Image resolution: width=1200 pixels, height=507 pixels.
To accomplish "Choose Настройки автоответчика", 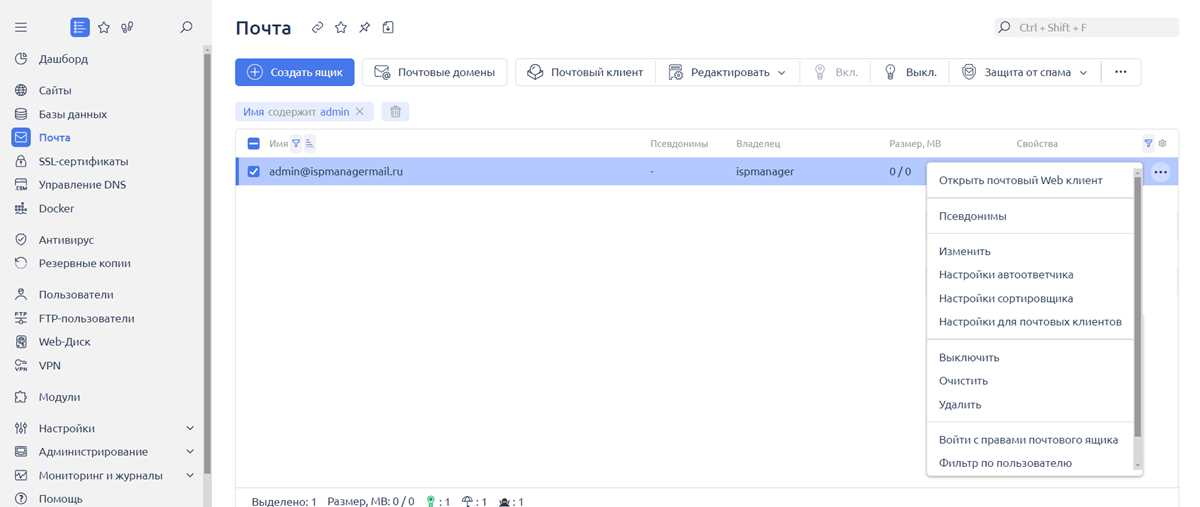I will pyautogui.click(x=1006, y=275).
